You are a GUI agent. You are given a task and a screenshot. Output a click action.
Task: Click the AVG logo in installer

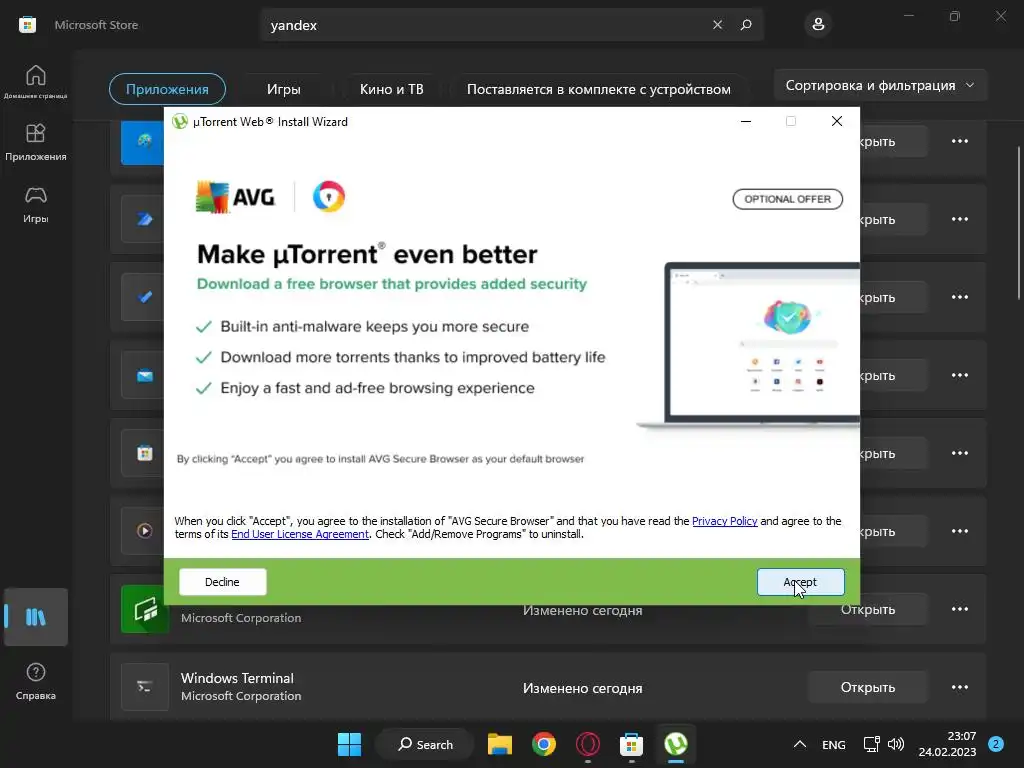point(236,197)
